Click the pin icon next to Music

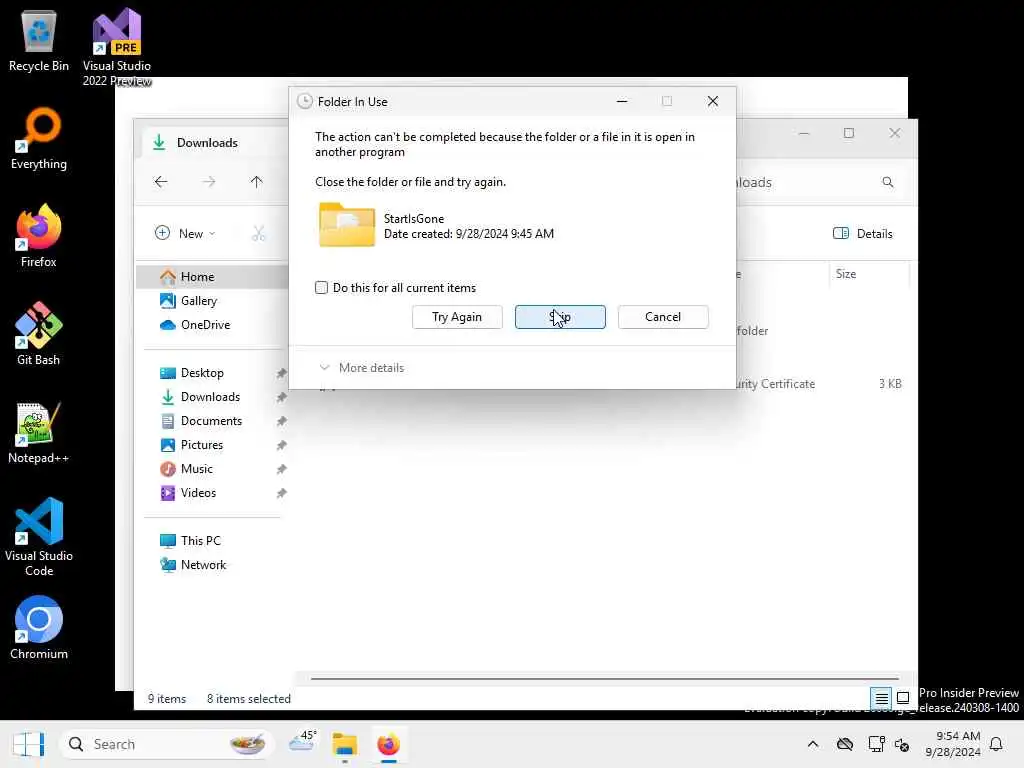pos(281,469)
